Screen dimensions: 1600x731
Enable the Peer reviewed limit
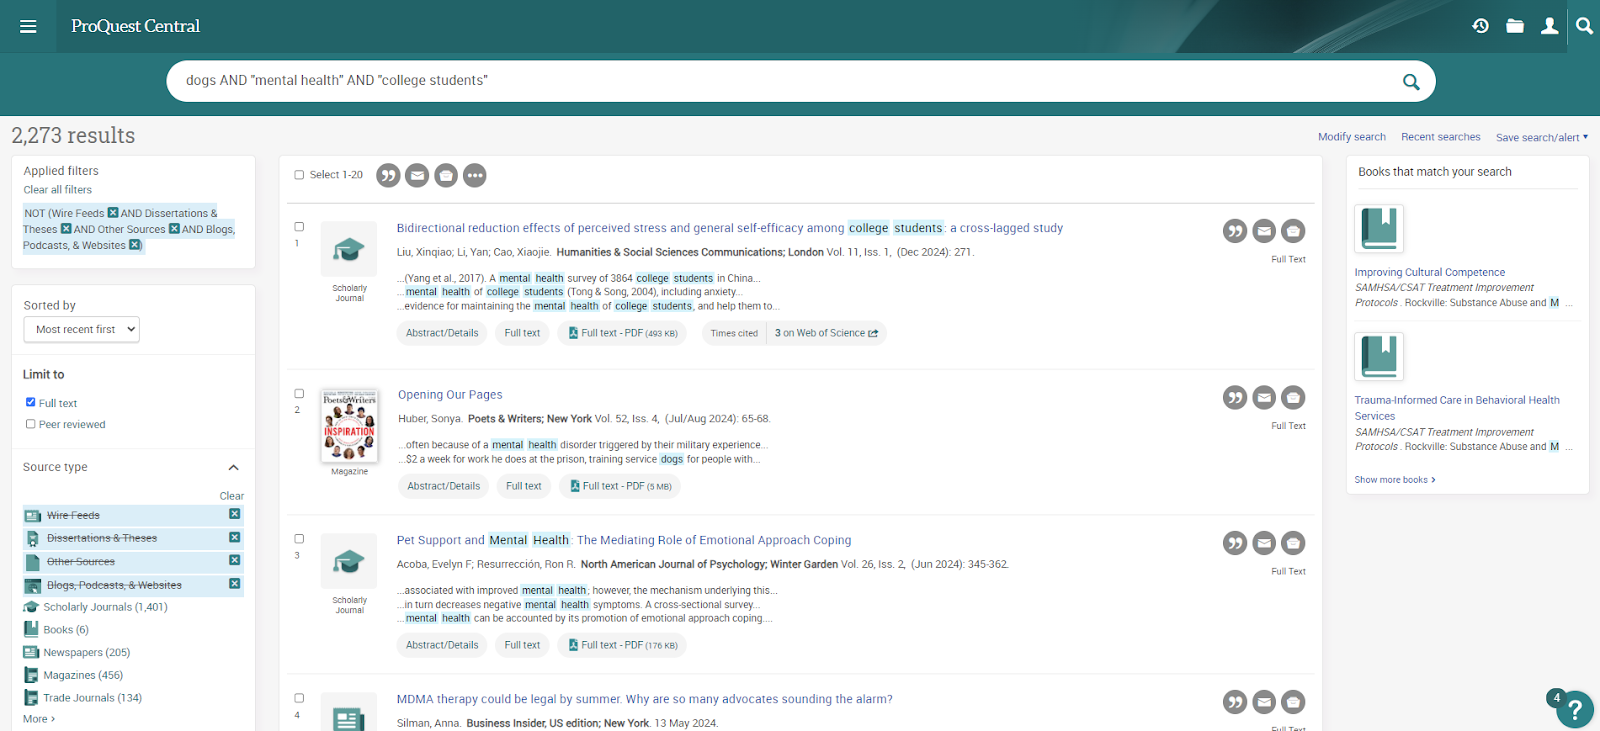tap(30, 424)
